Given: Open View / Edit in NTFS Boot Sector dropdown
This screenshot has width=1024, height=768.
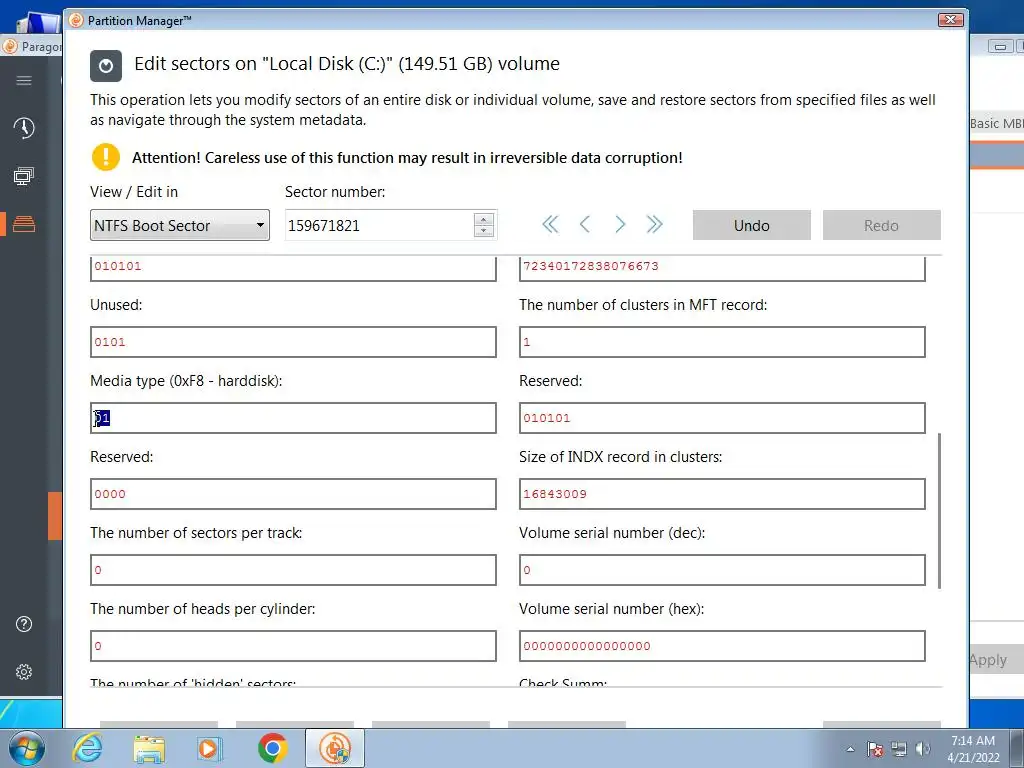Looking at the screenshot, I should pos(180,225).
